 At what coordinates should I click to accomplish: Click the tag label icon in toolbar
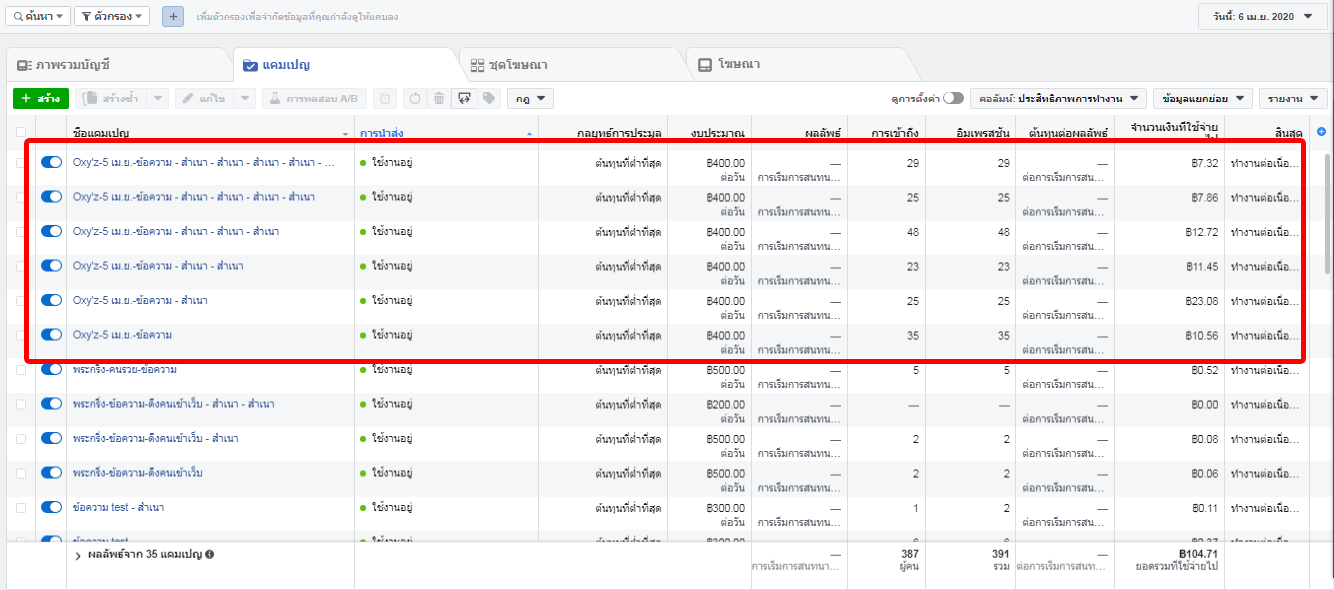tap(488, 98)
